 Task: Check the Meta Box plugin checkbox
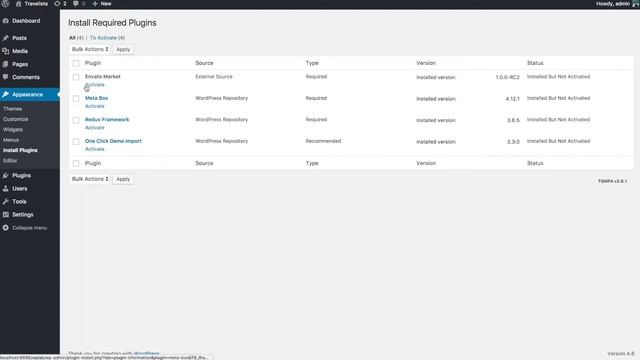pyautogui.click(x=76, y=98)
